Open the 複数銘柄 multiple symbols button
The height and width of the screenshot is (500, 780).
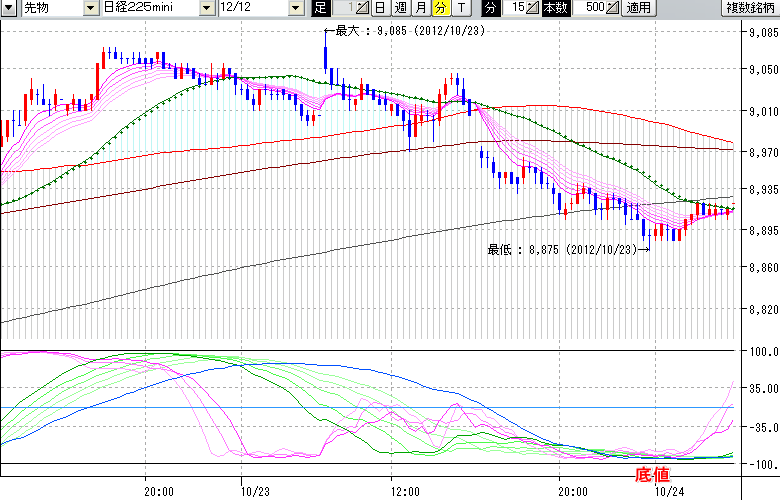[x=750, y=8]
